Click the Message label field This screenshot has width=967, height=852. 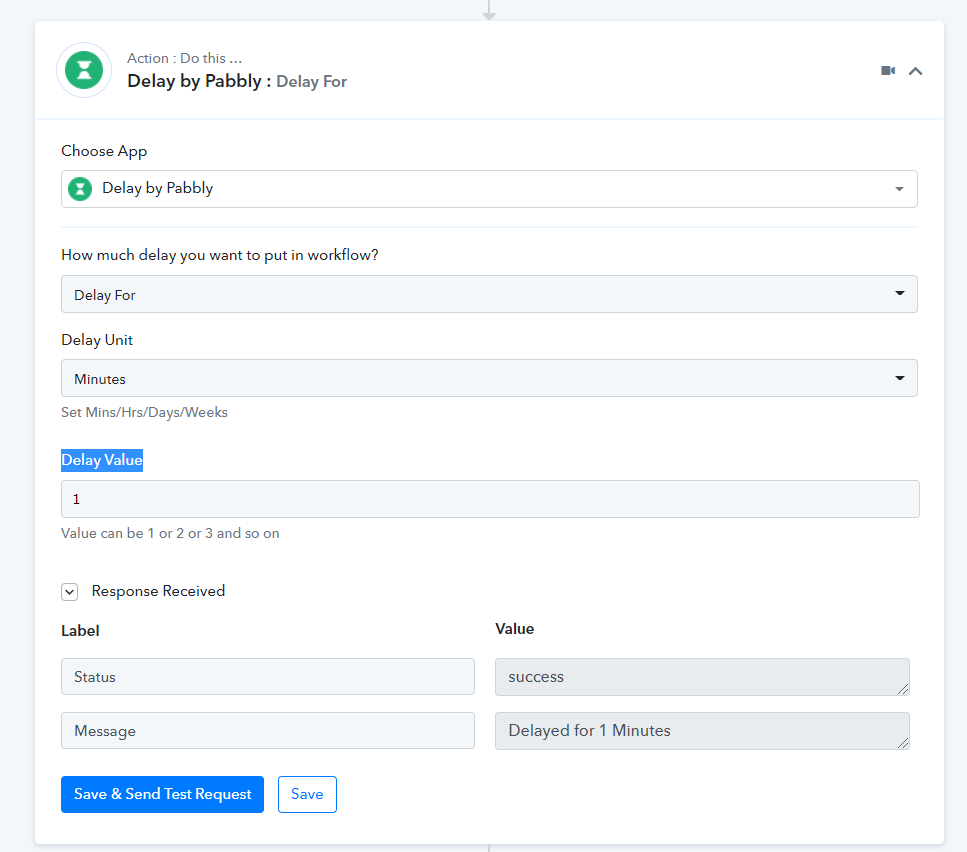pyautogui.click(x=267, y=731)
